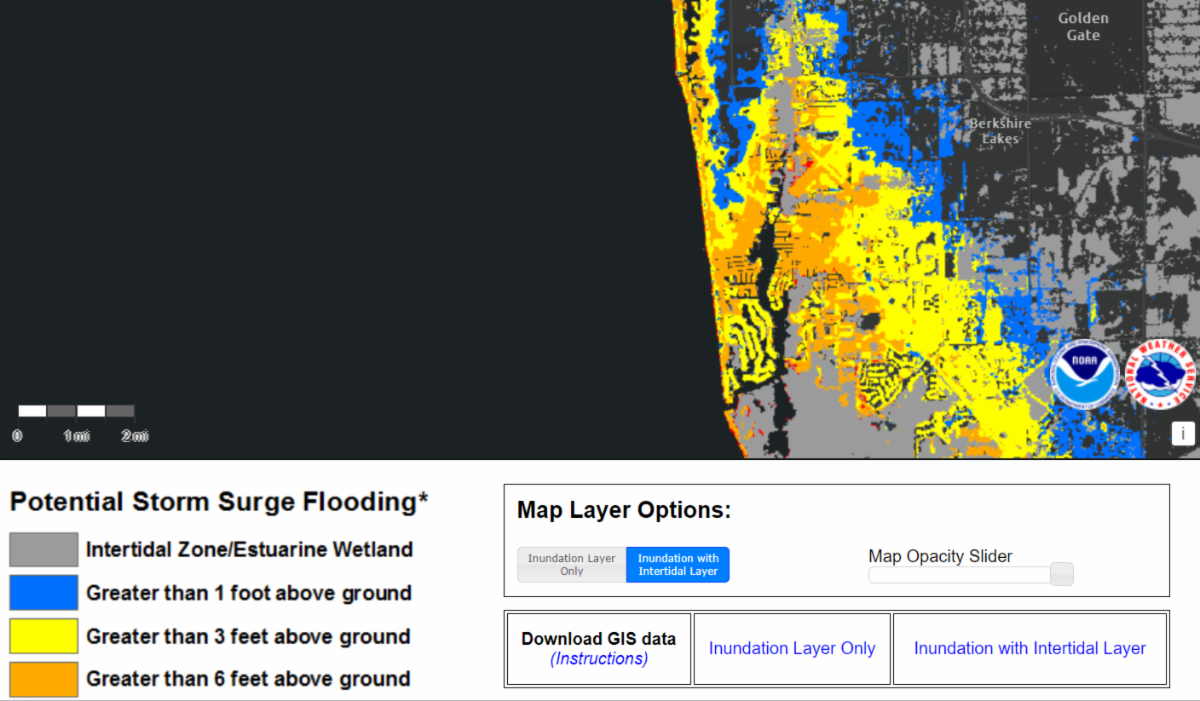This screenshot has height=701, width=1200.
Task: Click the map distance scale bar
Action: [76, 411]
